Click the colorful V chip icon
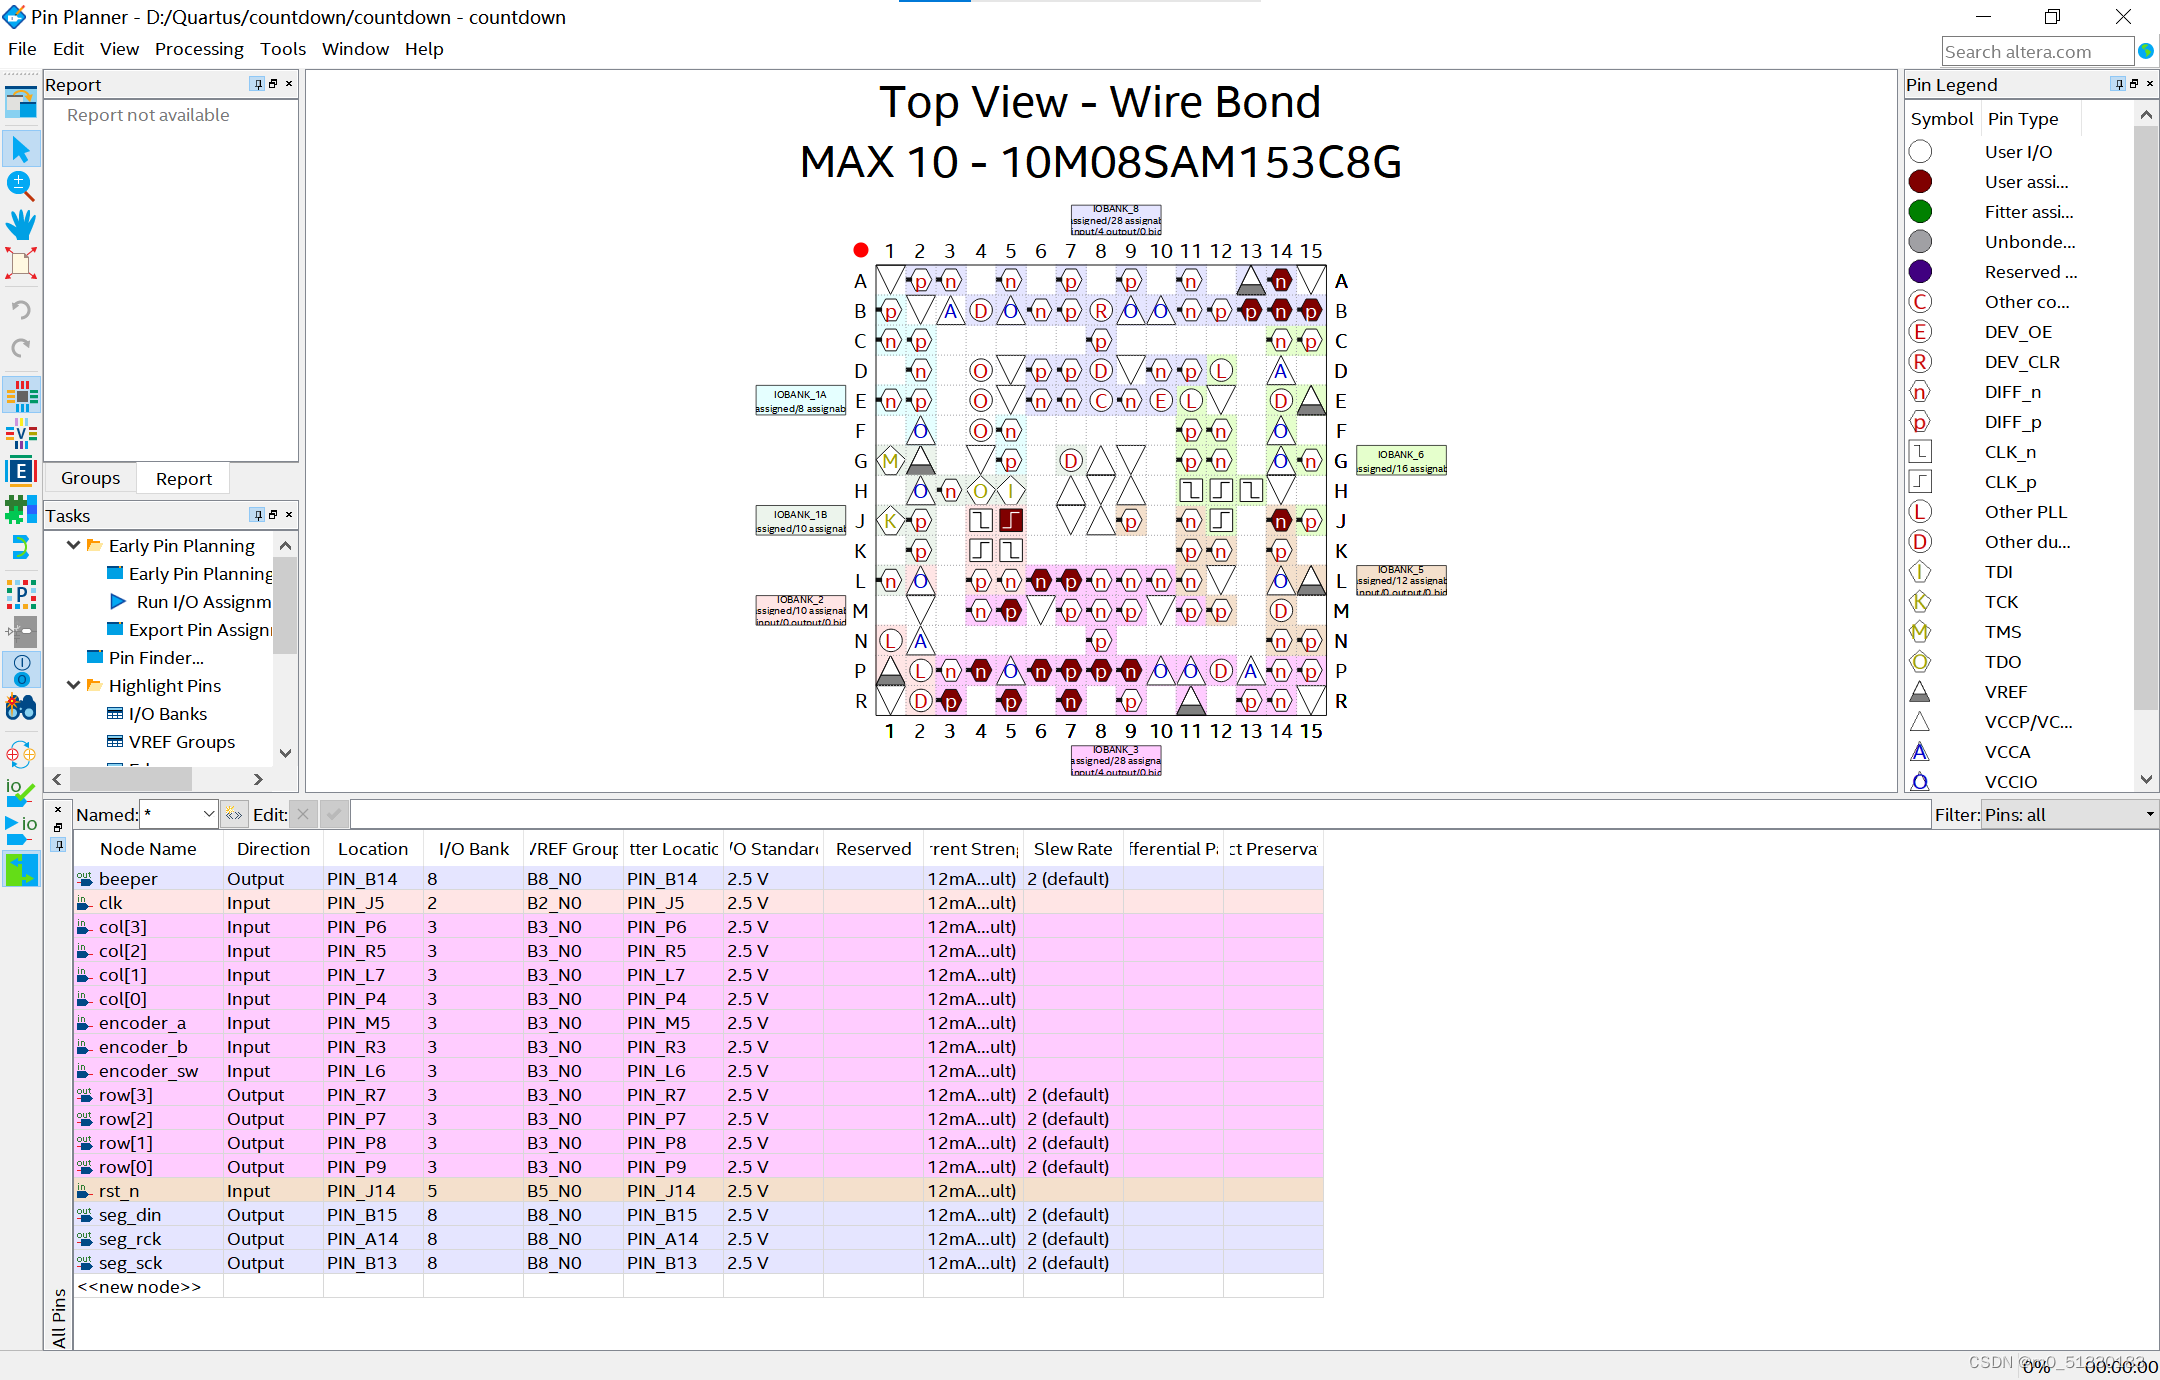This screenshot has height=1380, width=2160. 21,433
